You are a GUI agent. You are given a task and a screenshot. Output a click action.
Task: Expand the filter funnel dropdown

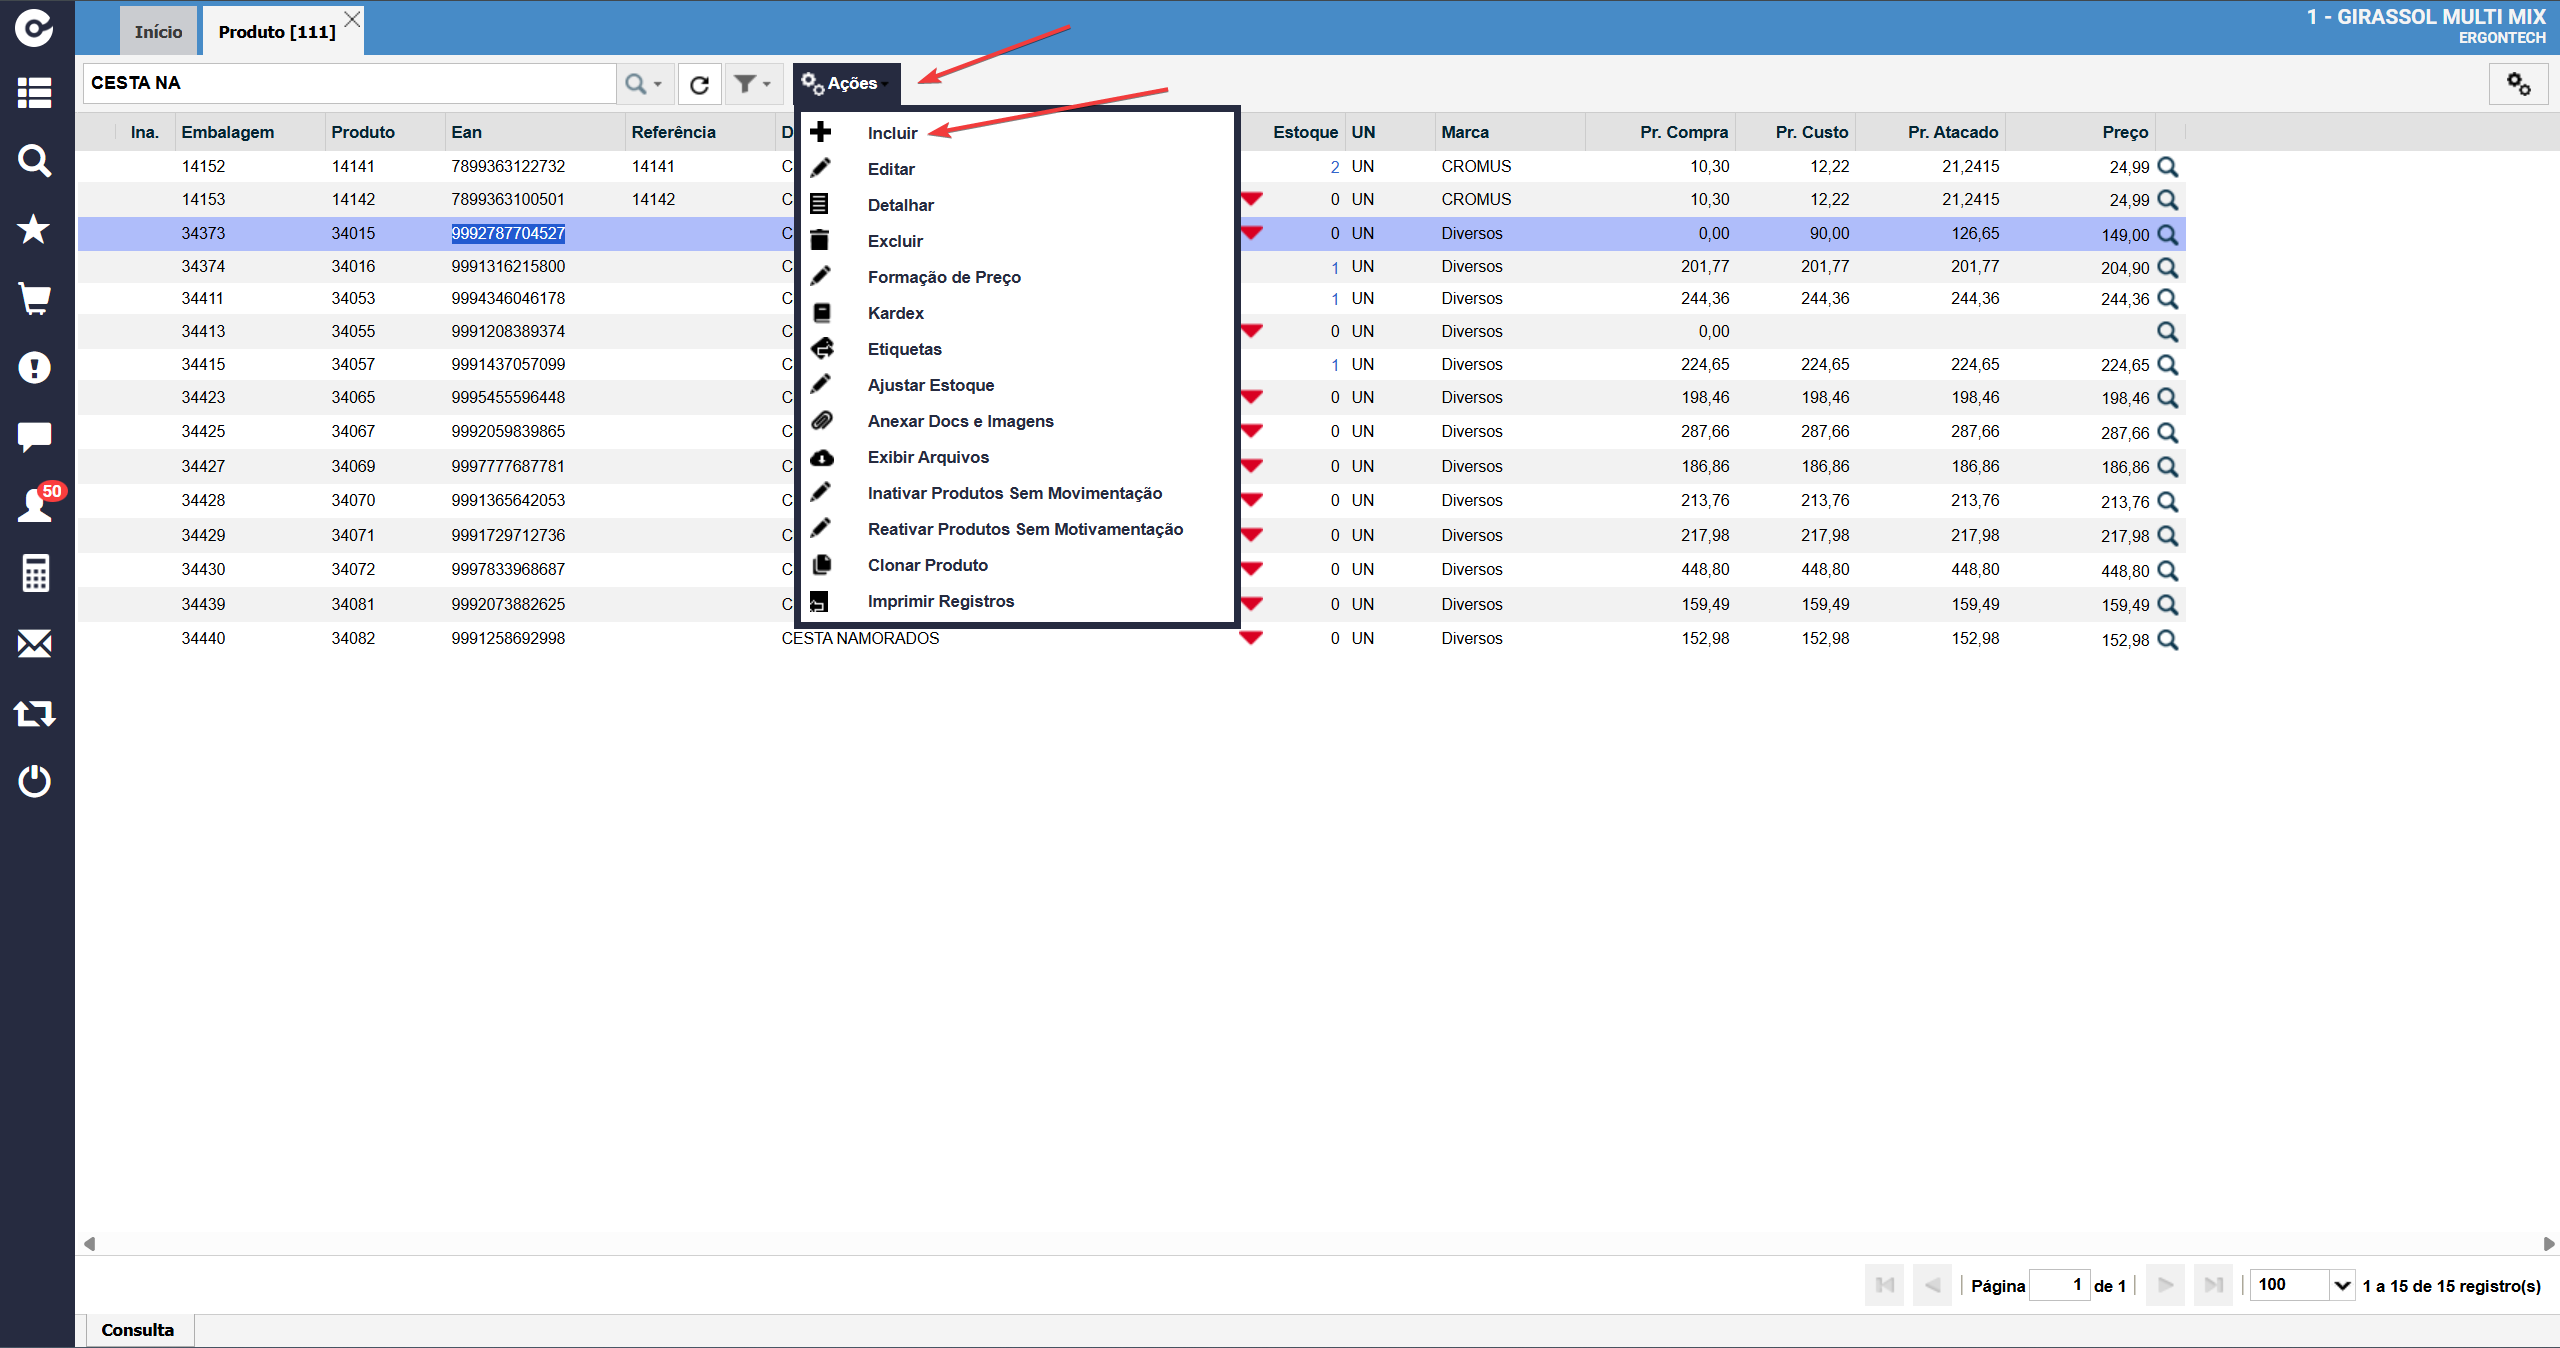[x=753, y=84]
